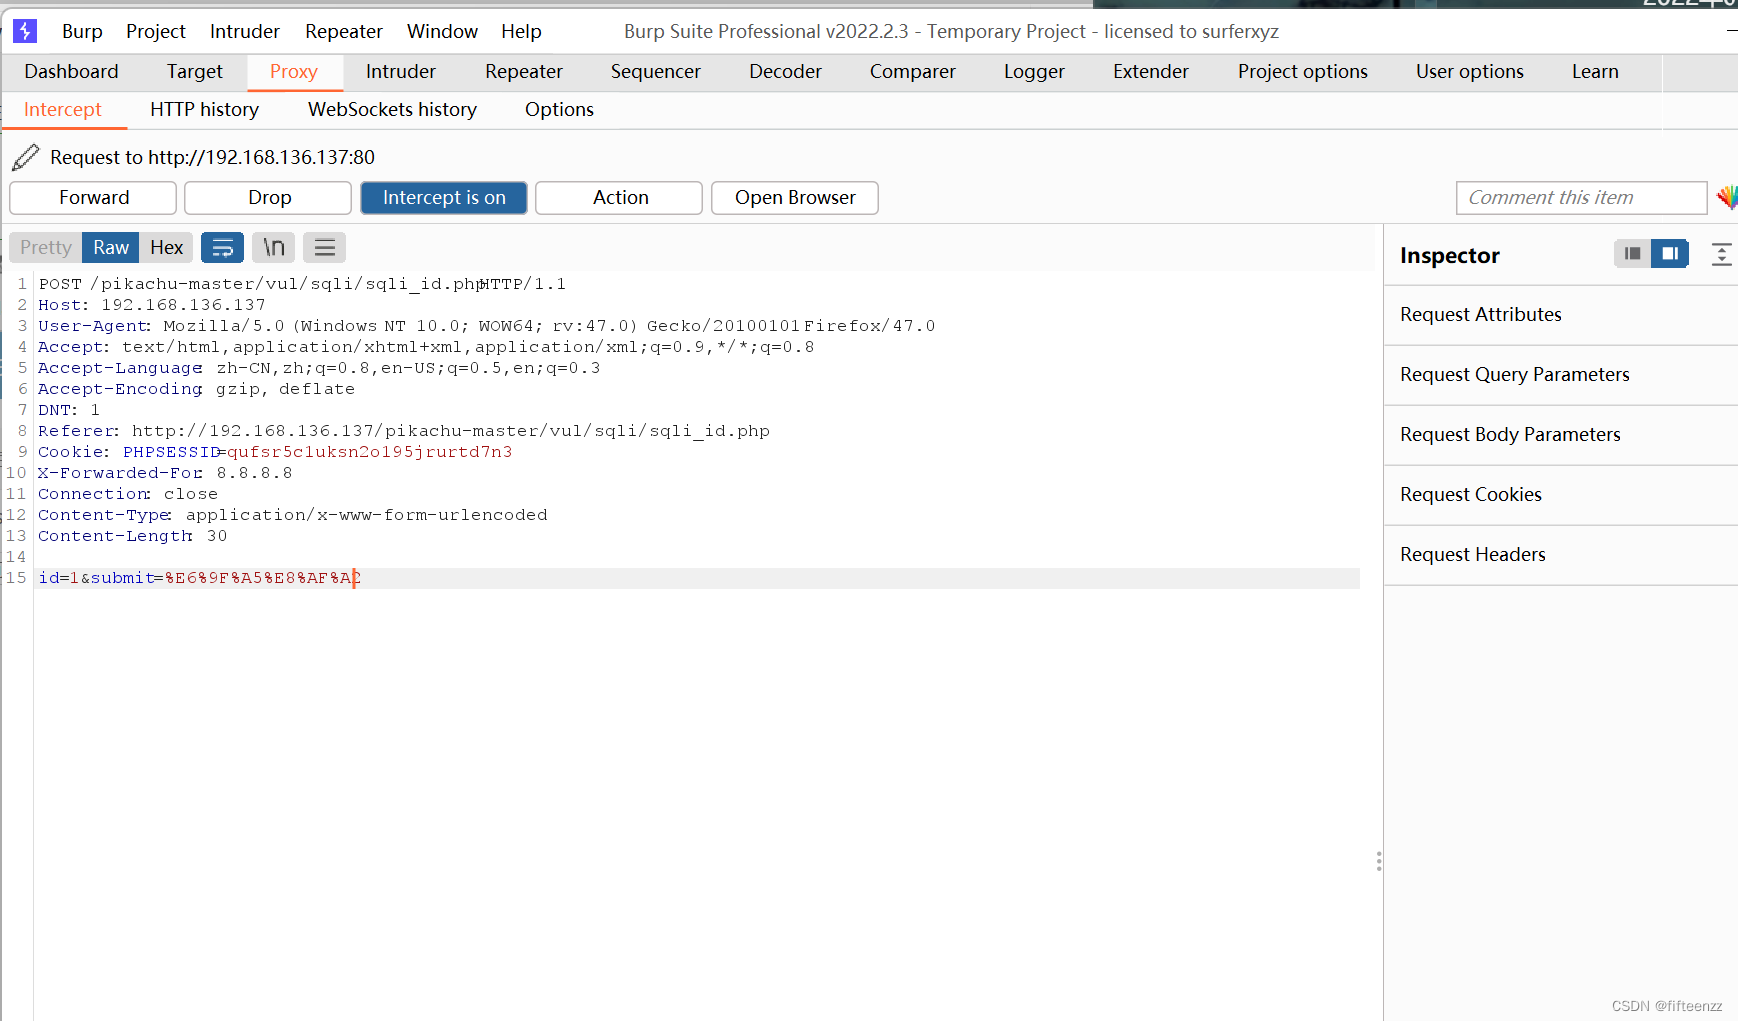Open the Help menu

[x=521, y=31]
